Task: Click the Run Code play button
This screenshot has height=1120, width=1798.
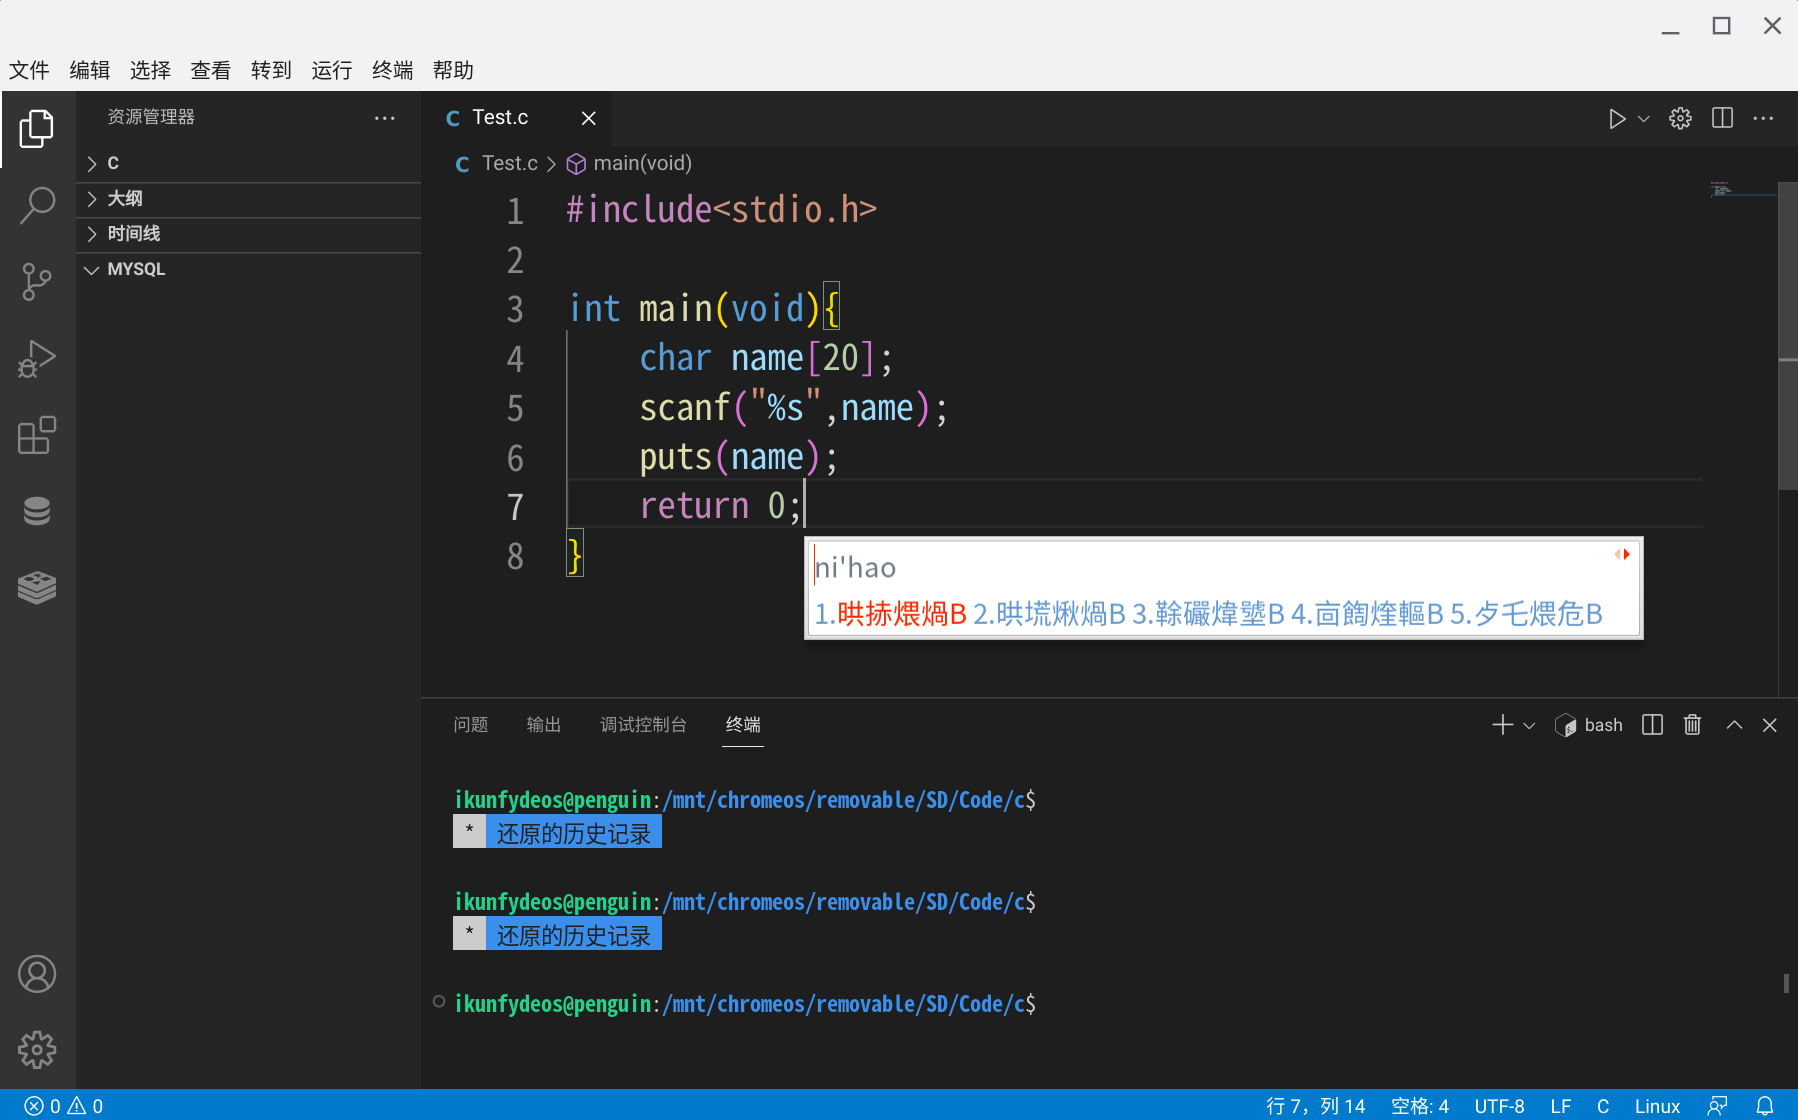Action: 1616,119
